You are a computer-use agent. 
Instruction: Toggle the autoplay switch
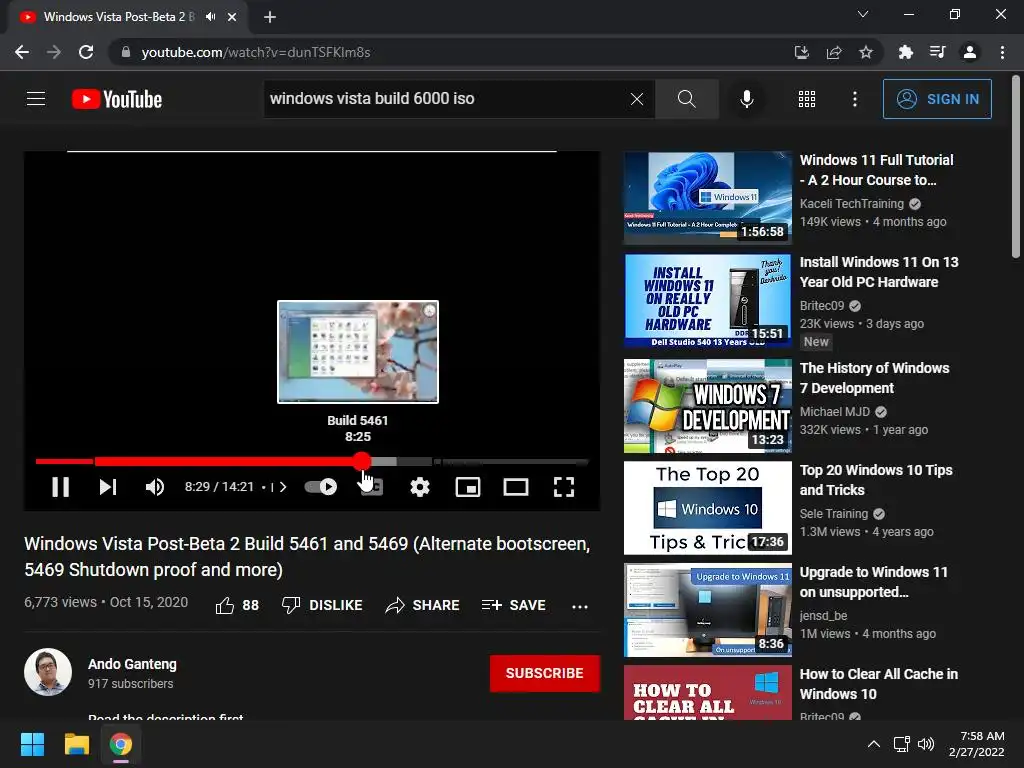coord(321,487)
